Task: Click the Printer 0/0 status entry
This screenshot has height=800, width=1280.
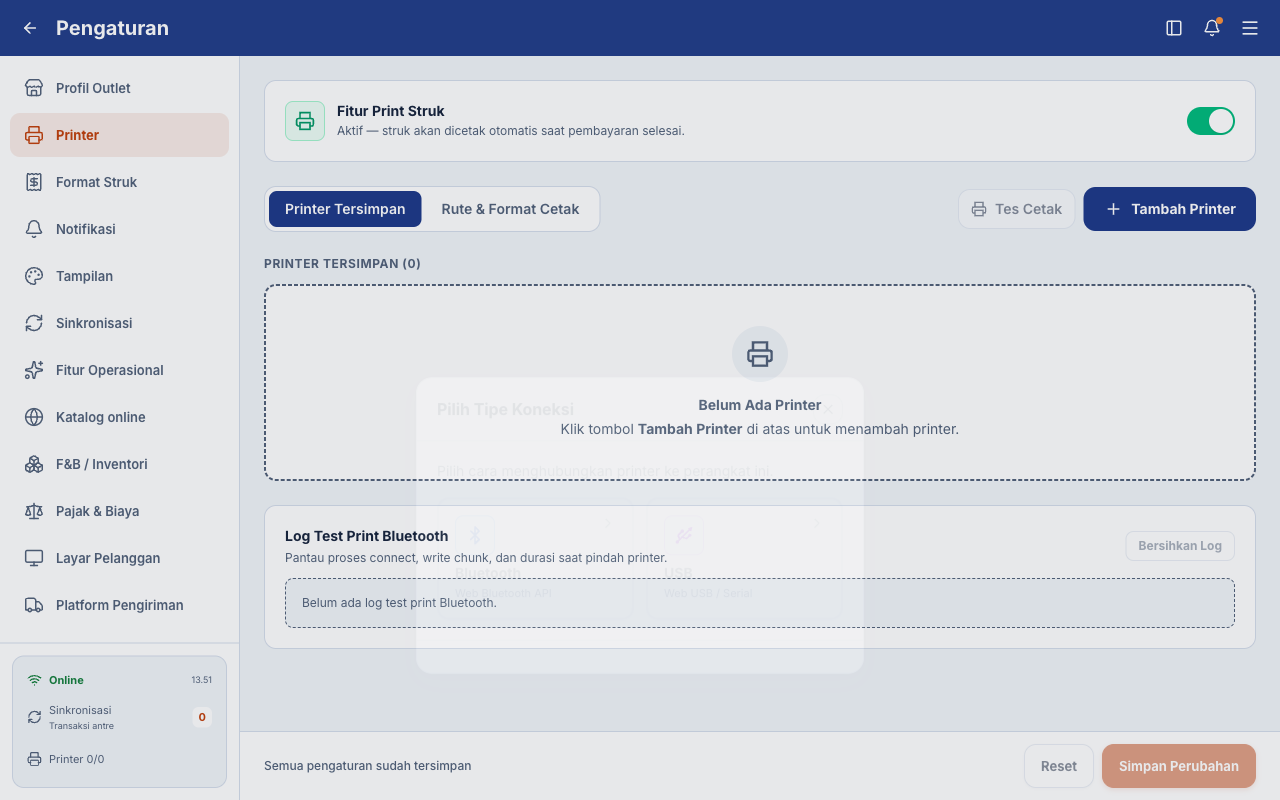Action: click(x=66, y=759)
